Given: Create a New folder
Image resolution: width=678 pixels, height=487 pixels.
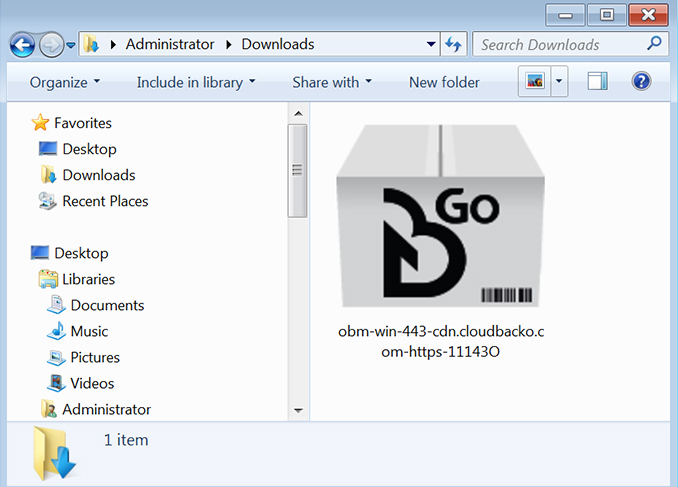Looking at the screenshot, I should pyautogui.click(x=444, y=82).
